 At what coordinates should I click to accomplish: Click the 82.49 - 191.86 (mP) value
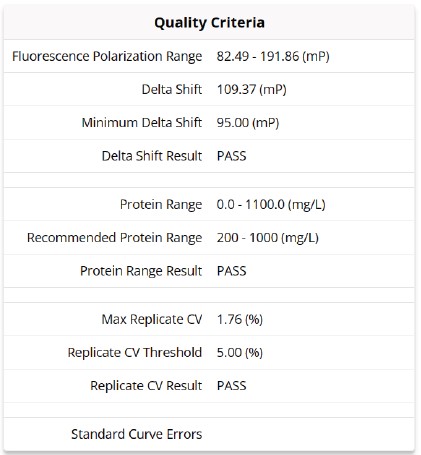point(273,56)
